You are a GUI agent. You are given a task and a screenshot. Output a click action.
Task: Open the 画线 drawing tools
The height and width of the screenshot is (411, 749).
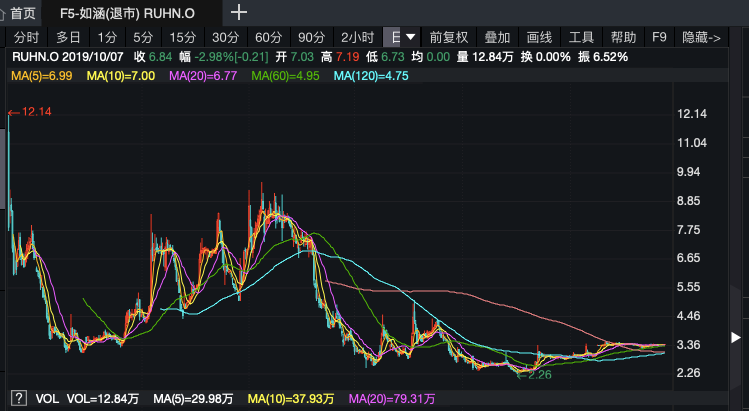[539, 38]
